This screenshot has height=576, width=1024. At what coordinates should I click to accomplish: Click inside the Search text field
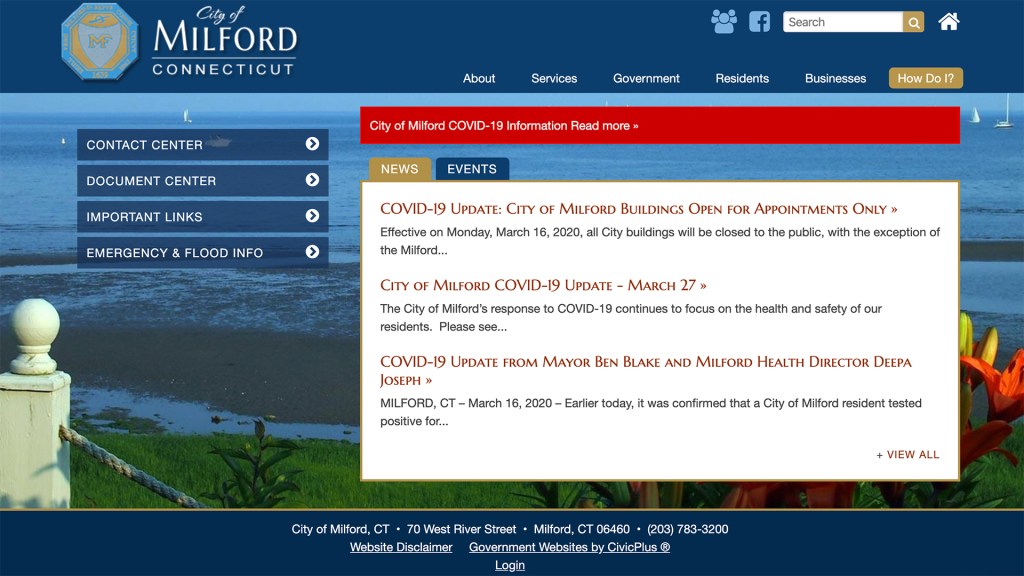click(x=842, y=22)
